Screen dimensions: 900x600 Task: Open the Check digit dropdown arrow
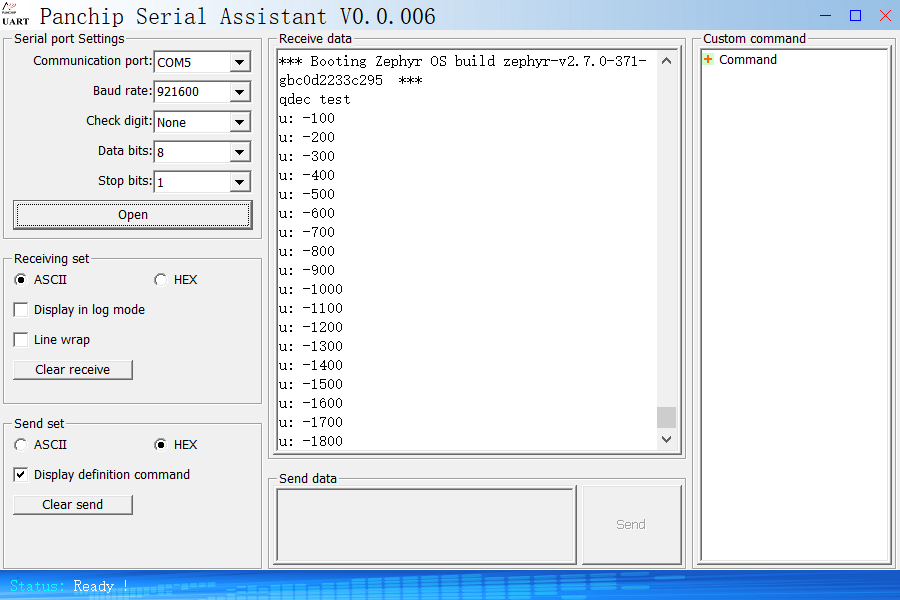point(240,122)
